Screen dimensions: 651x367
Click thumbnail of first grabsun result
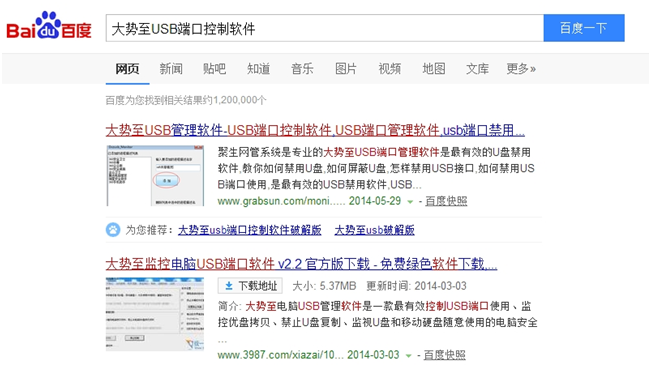[155, 175]
